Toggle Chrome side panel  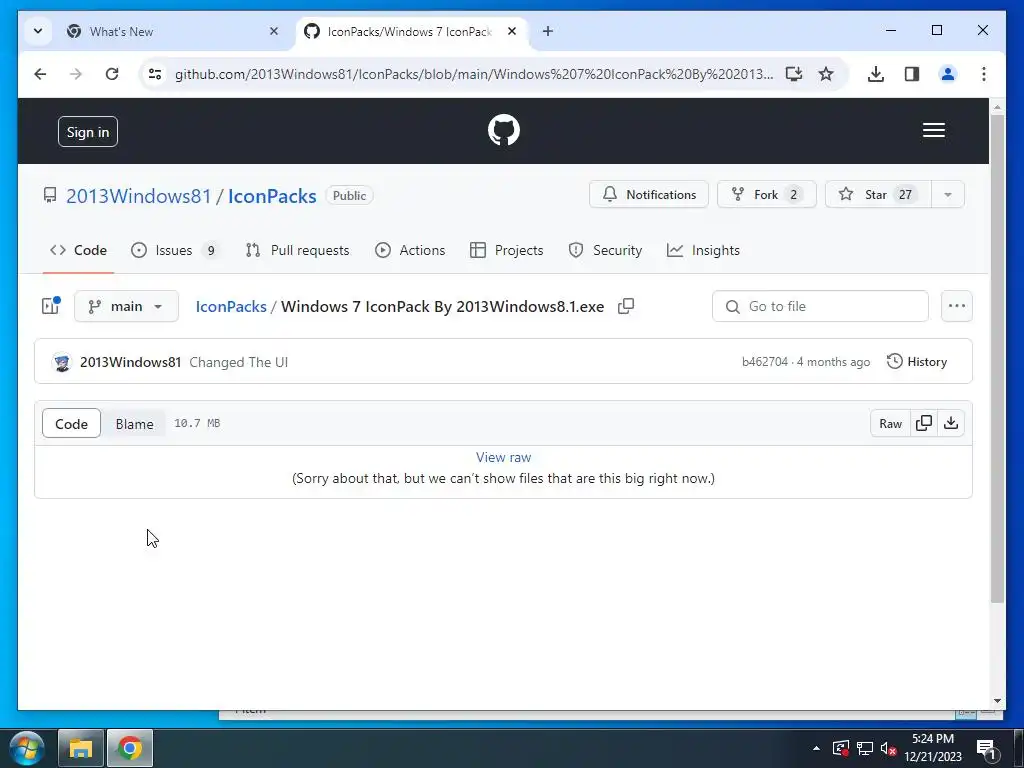[x=912, y=74]
